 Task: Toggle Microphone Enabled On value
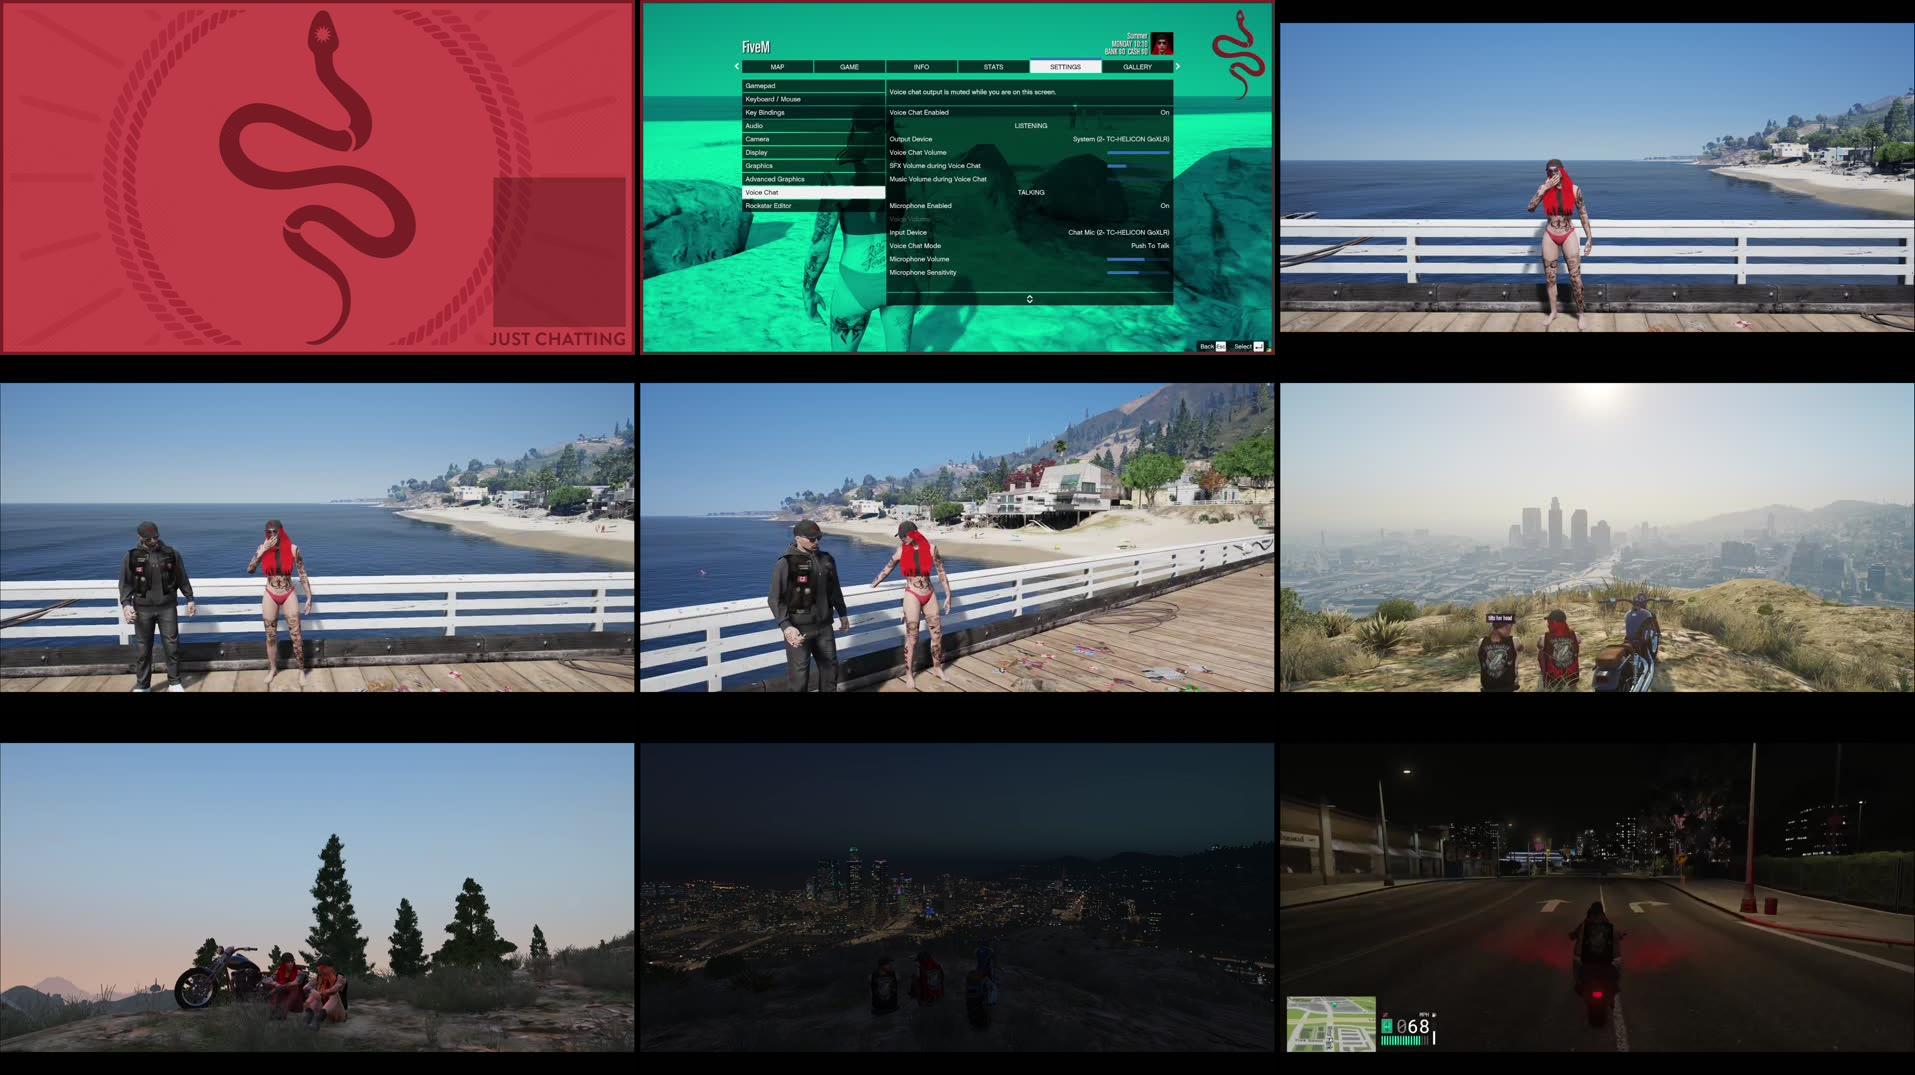pos(1164,206)
